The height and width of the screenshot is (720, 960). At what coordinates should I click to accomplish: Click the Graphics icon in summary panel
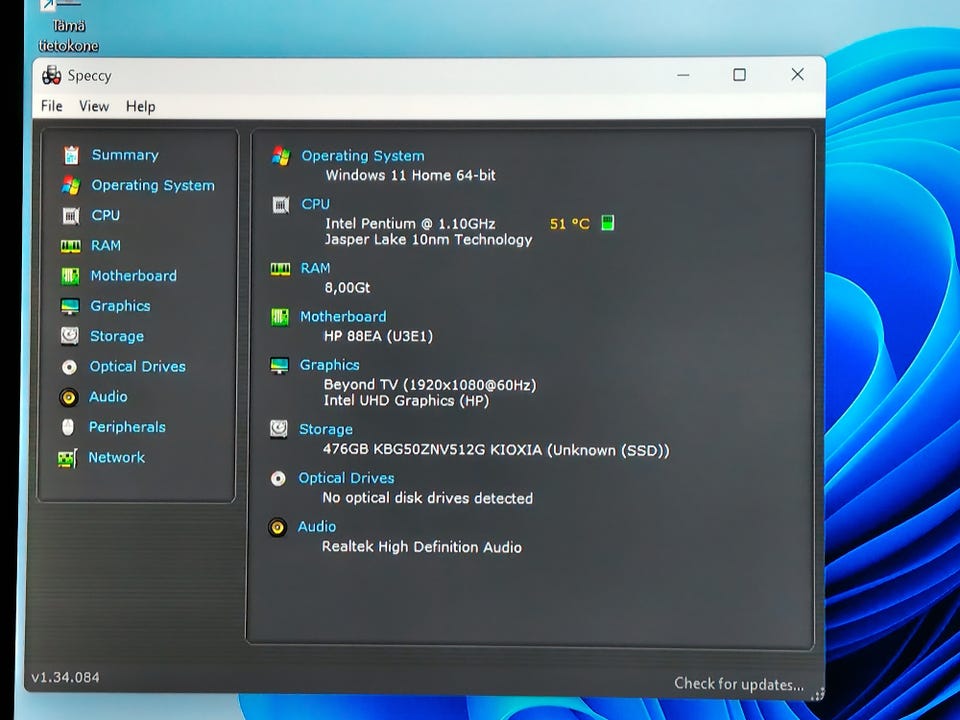tap(279, 366)
